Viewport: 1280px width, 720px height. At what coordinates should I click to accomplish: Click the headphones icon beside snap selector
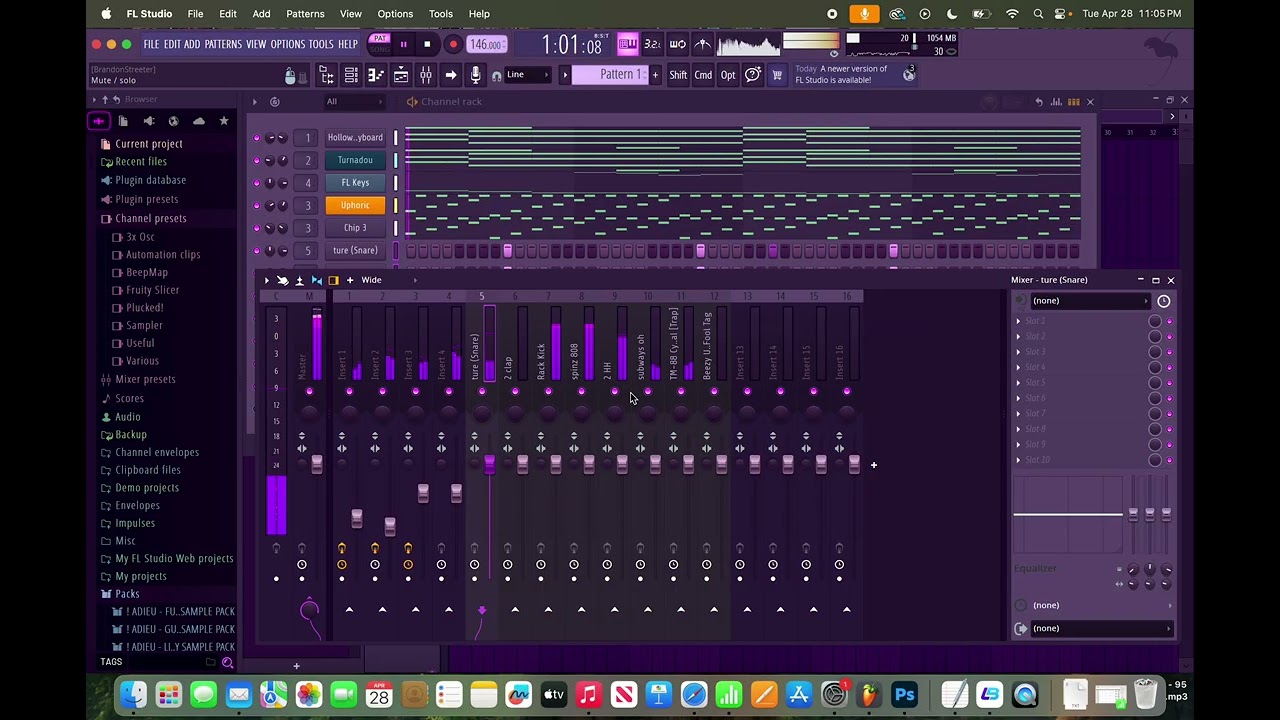tap(496, 76)
